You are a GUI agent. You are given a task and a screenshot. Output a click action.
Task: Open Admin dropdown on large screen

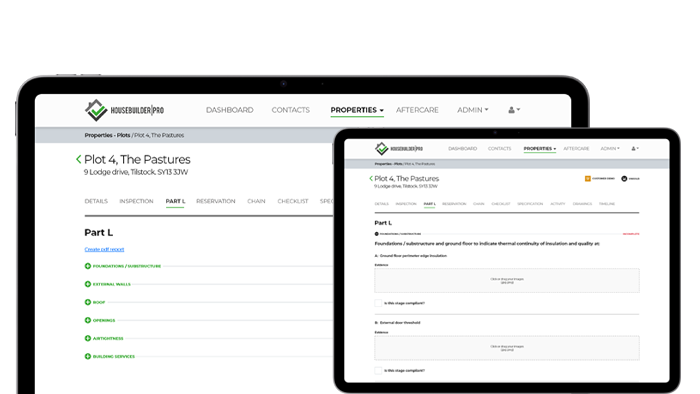pos(472,110)
